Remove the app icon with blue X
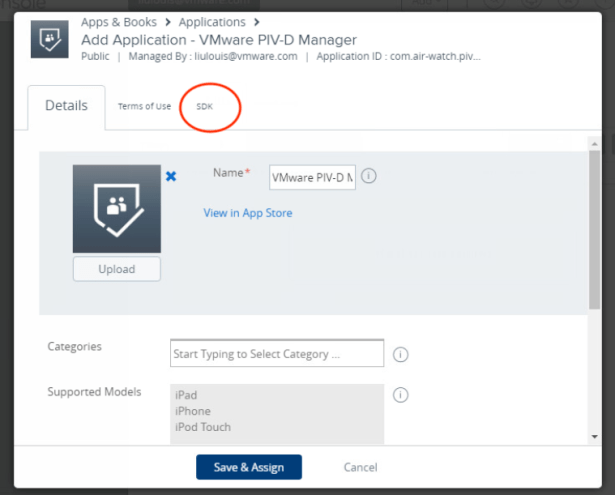 click(171, 176)
